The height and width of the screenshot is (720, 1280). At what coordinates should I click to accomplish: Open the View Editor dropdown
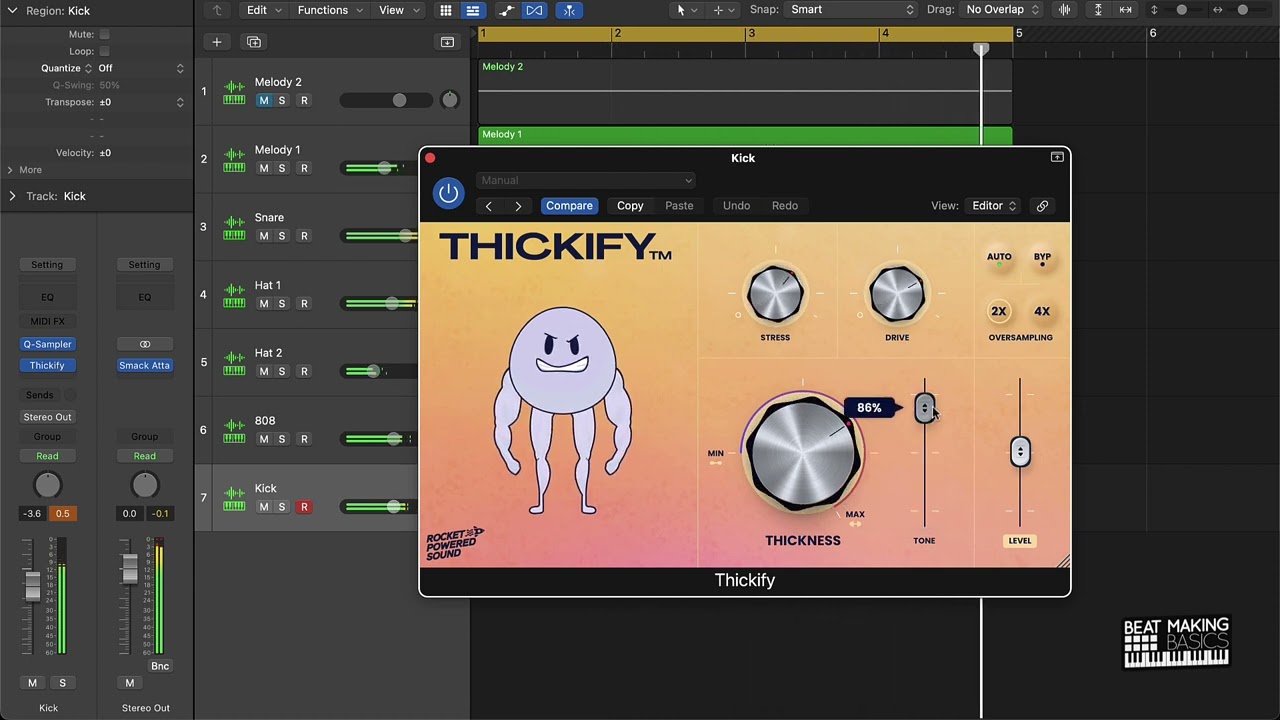[x=994, y=206]
